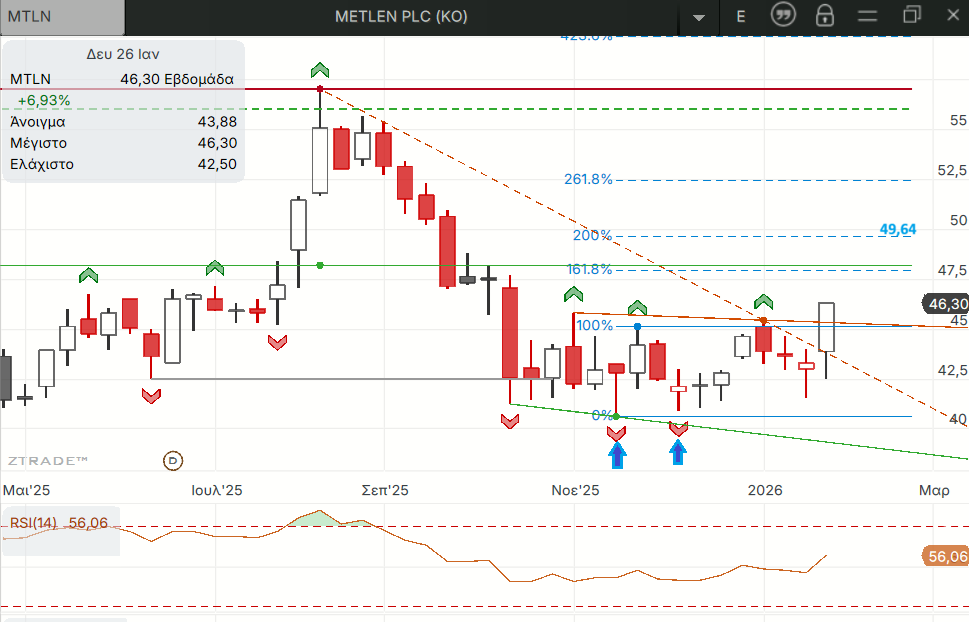Toggle the padlock lock icon
Image resolution: width=969 pixels, height=622 pixels.
[x=824, y=15]
